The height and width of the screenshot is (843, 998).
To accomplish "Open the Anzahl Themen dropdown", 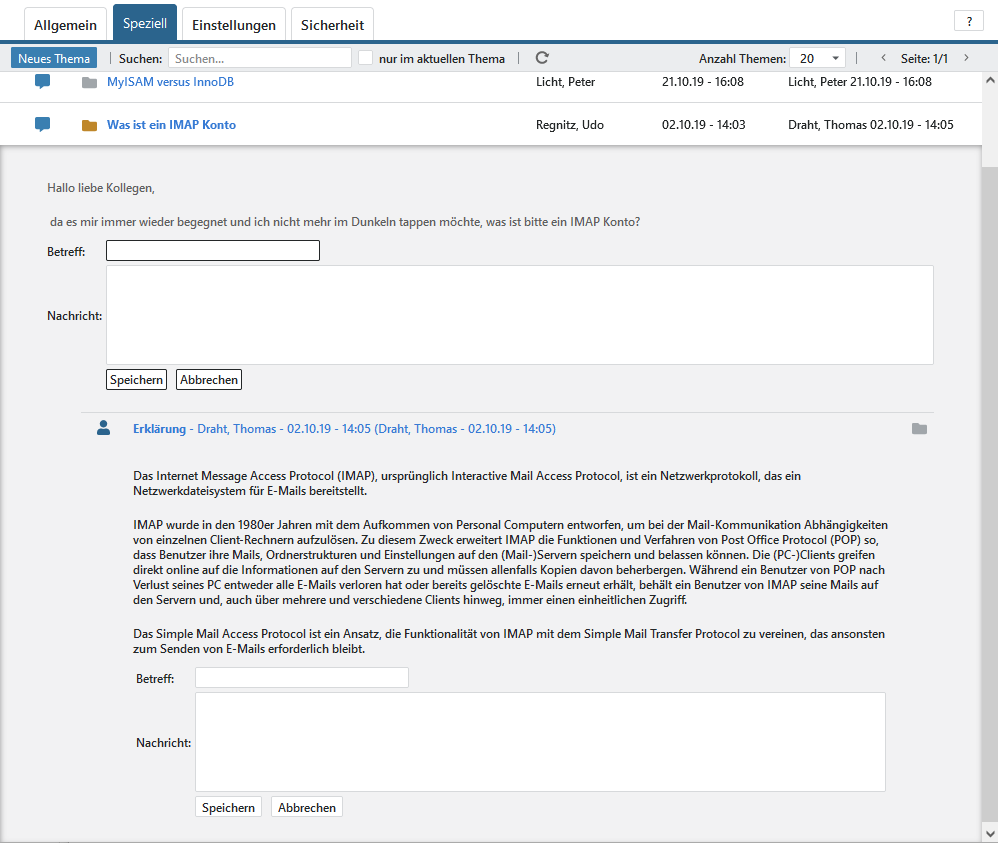I will tap(817, 58).
